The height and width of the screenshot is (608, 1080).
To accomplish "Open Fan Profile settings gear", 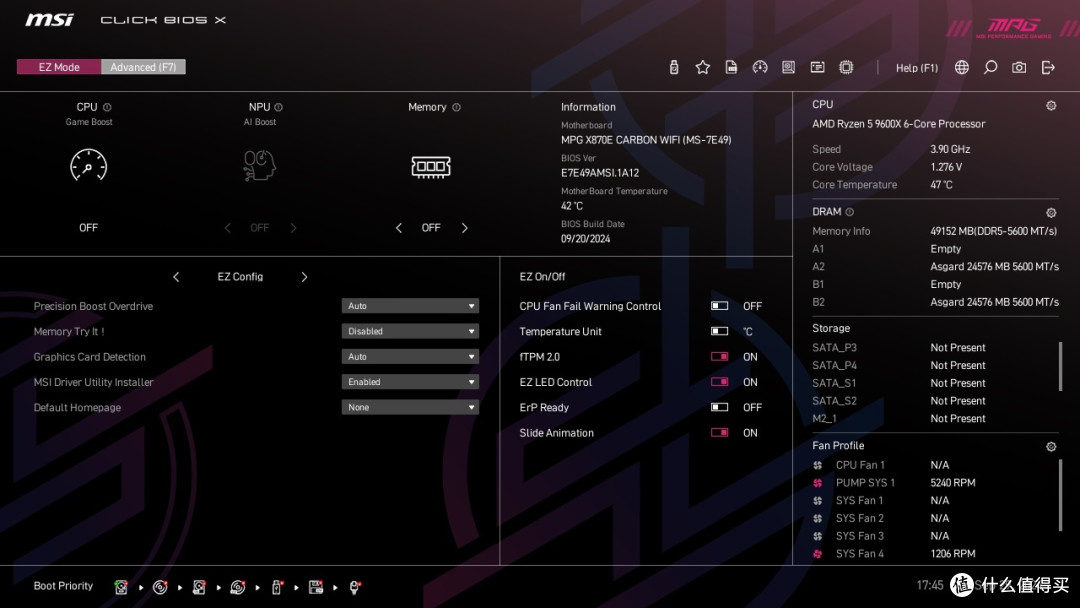I will point(1051,446).
